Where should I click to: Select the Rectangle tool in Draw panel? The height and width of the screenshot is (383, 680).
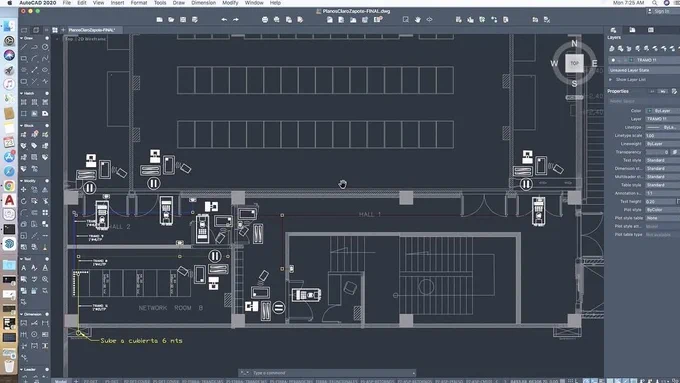point(24,59)
